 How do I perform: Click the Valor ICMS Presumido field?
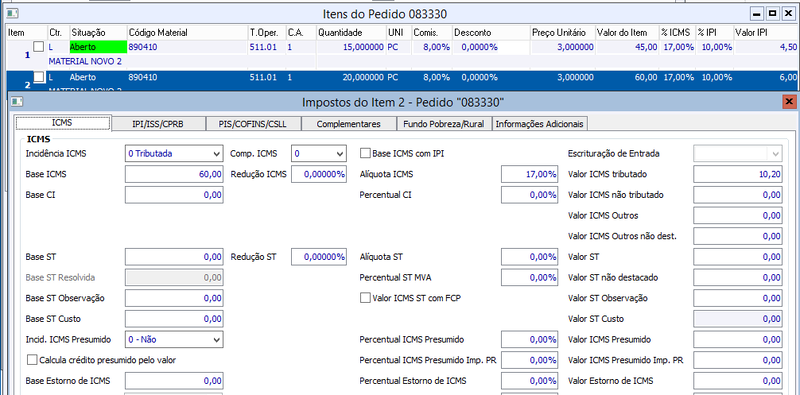point(738,339)
